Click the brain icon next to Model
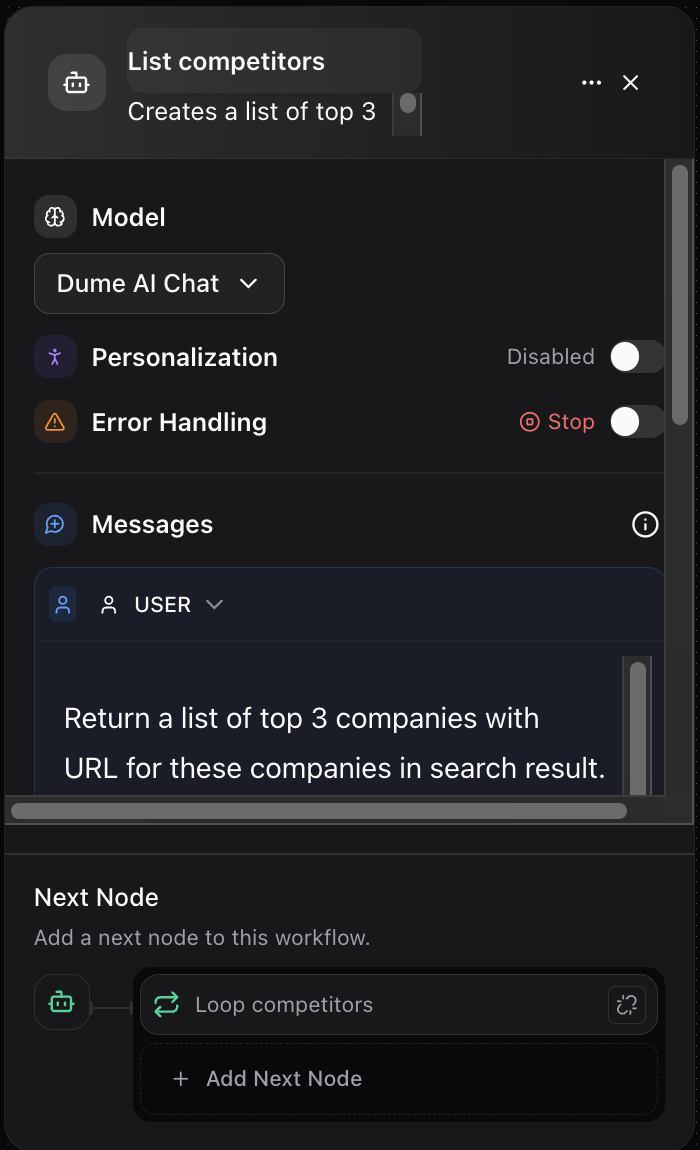Image resolution: width=700 pixels, height=1150 pixels. 55,216
